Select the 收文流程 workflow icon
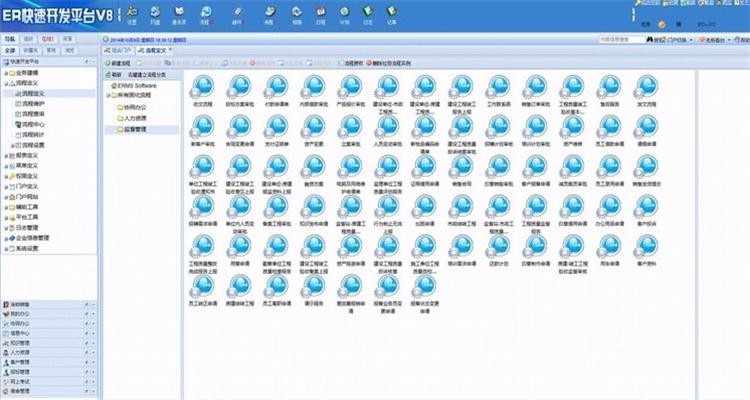This screenshot has width=750, height=400. (202, 87)
